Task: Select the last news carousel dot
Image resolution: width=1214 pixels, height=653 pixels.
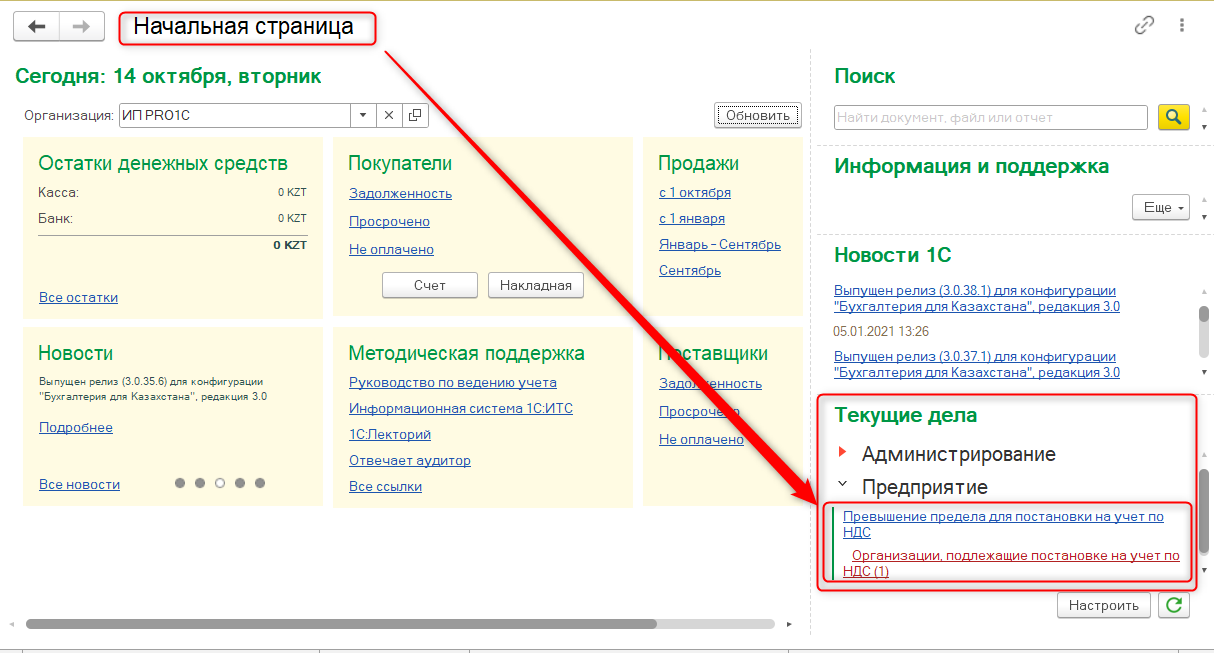Action: [x=260, y=483]
